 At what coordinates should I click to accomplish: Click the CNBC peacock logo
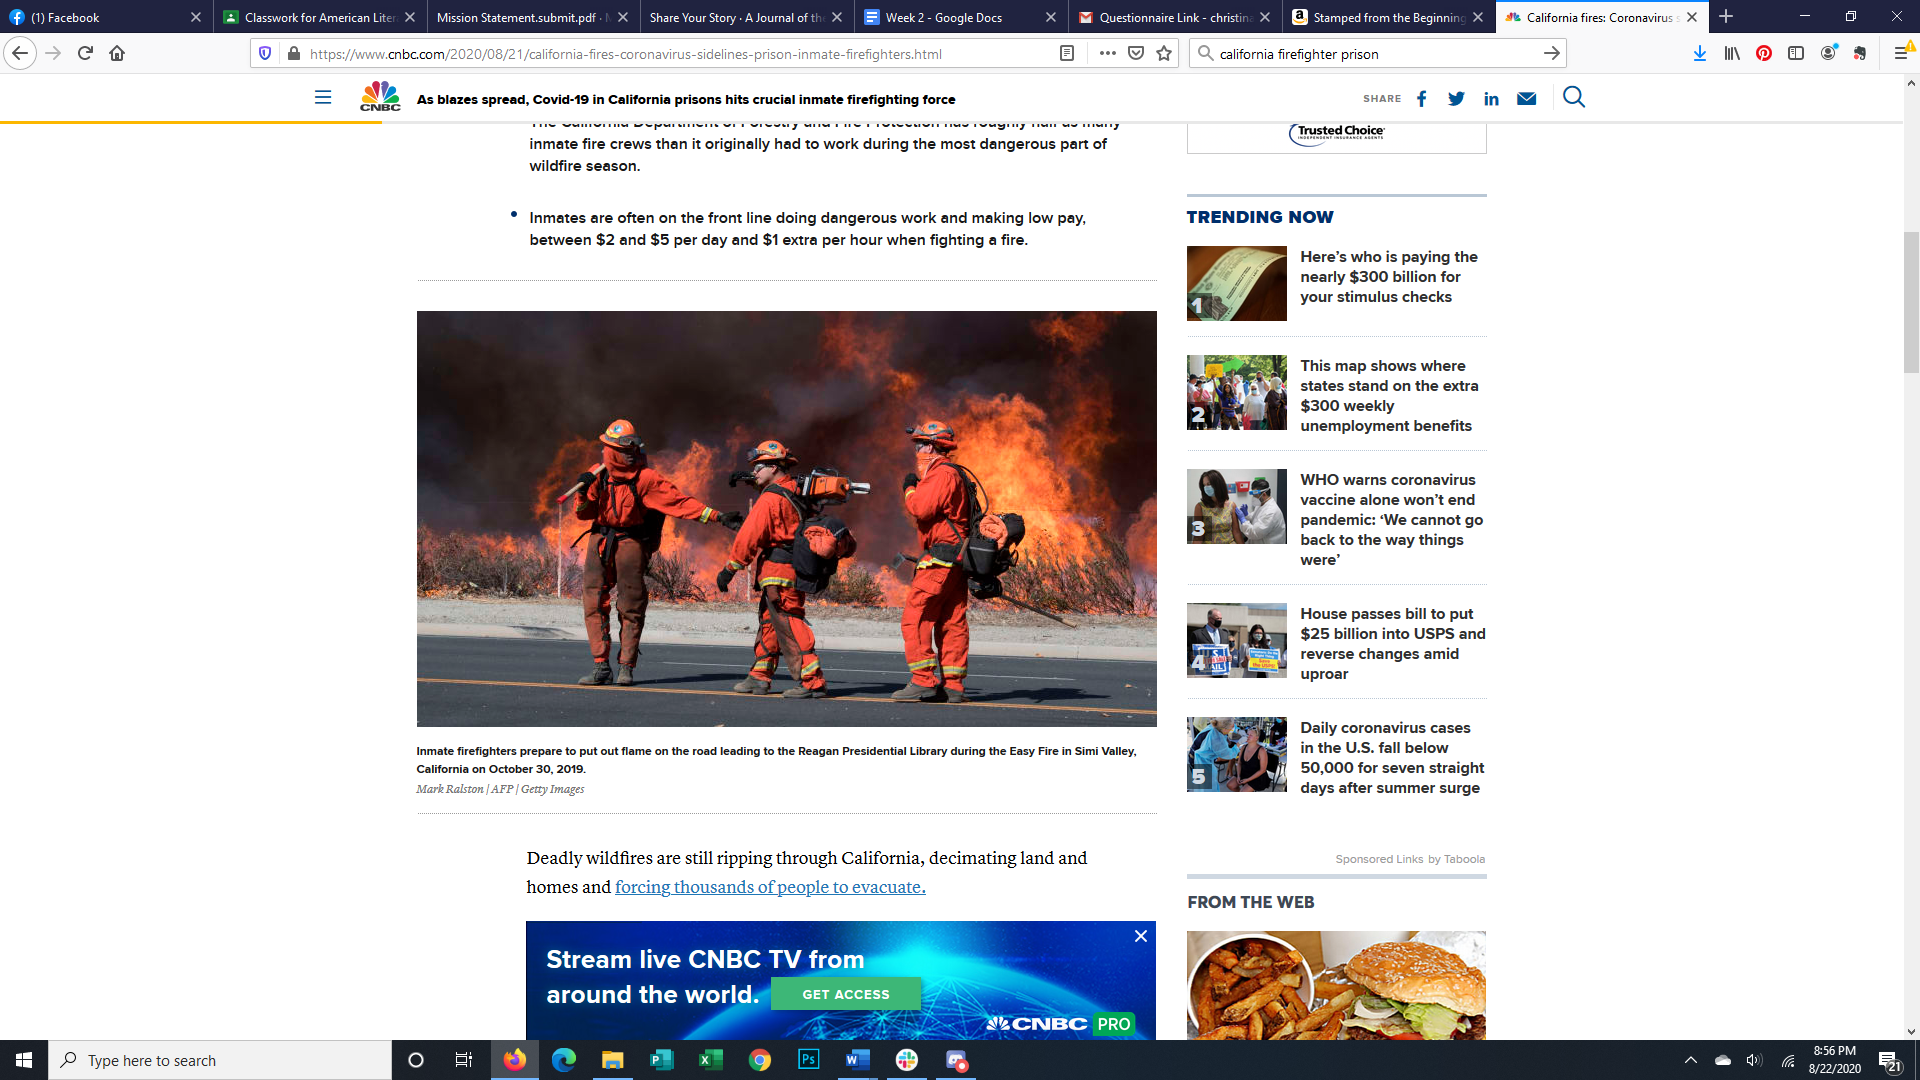pyautogui.click(x=380, y=96)
